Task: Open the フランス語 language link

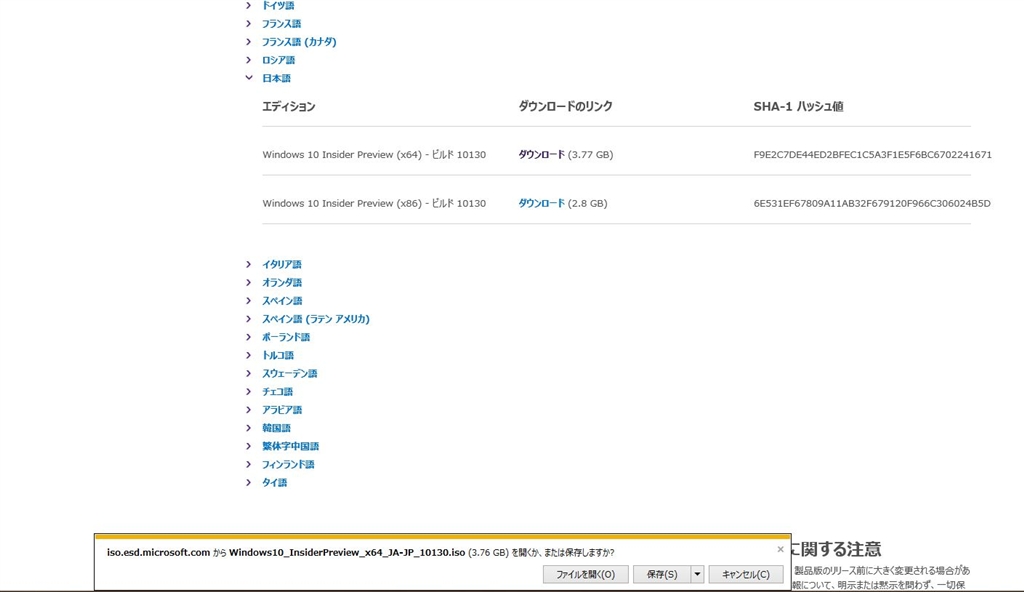Action: 281,24
